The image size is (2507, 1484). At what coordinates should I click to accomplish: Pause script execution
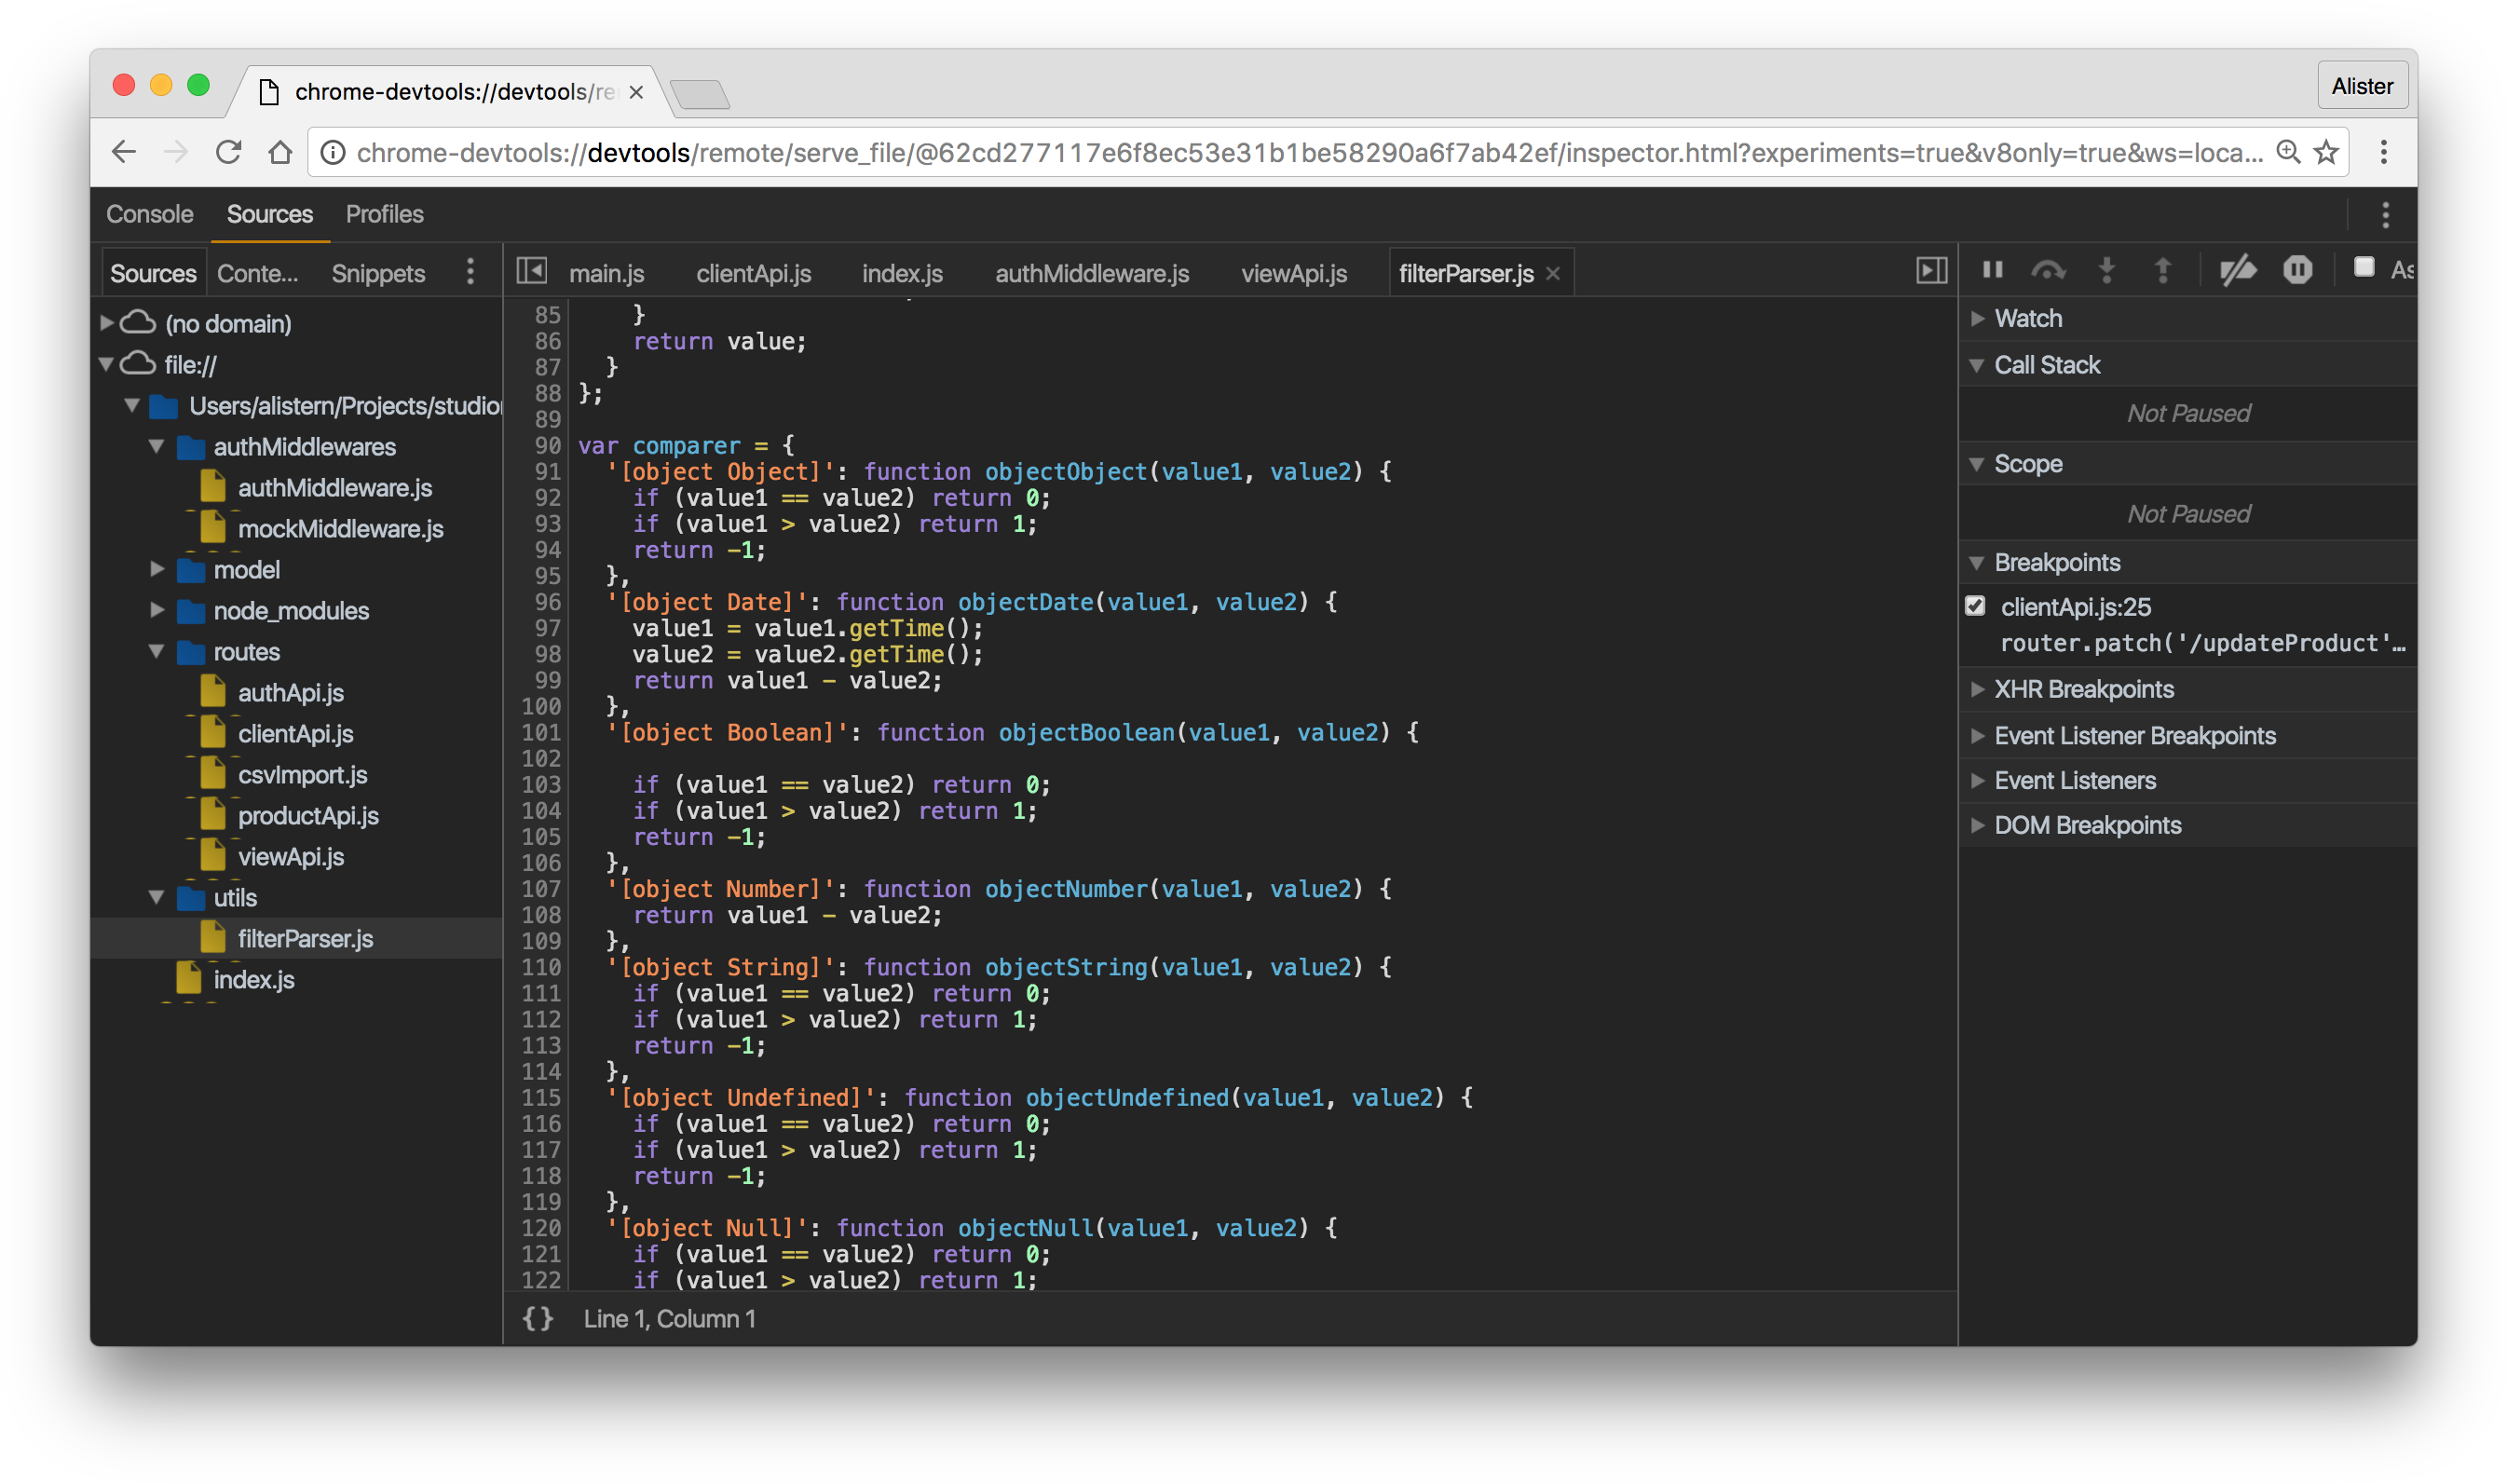1992,269
